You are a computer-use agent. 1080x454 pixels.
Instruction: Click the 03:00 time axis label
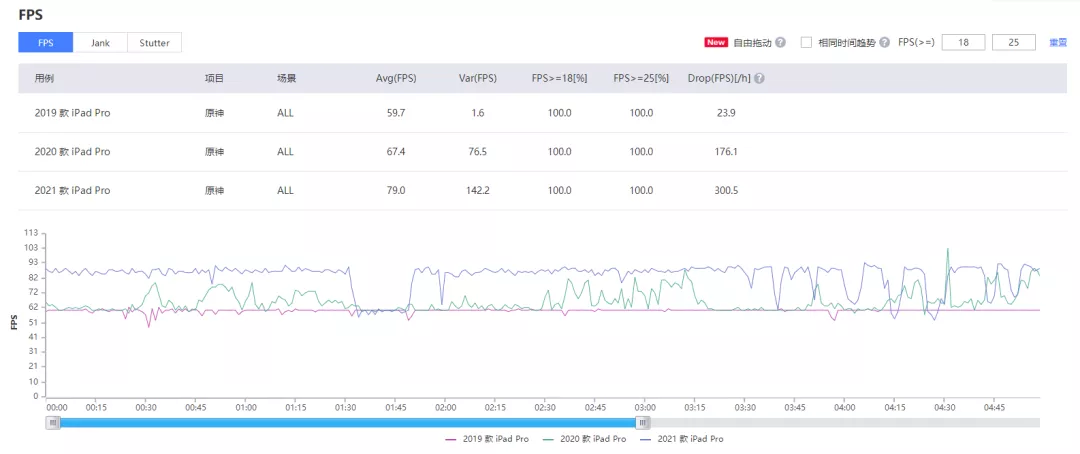pos(645,408)
